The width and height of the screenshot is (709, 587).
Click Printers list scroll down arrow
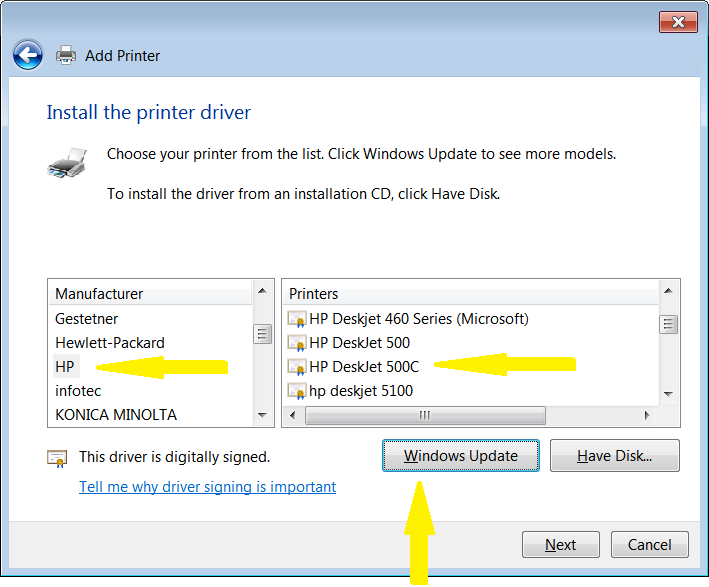click(668, 394)
